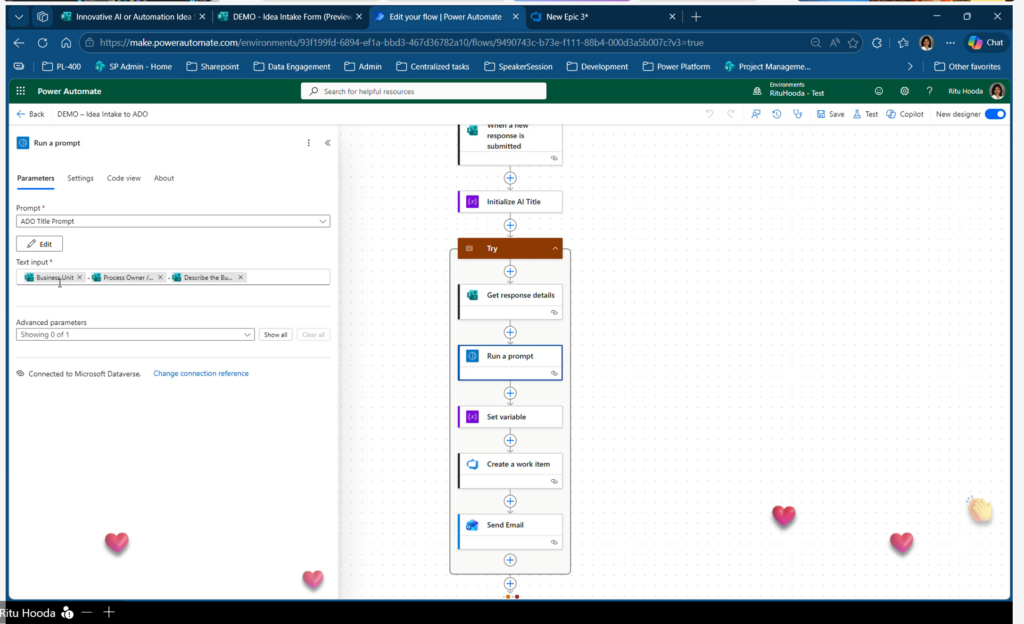Image resolution: width=1024 pixels, height=624 pixels.
Task: Open the version history clock icon
Action: [777, 114]
